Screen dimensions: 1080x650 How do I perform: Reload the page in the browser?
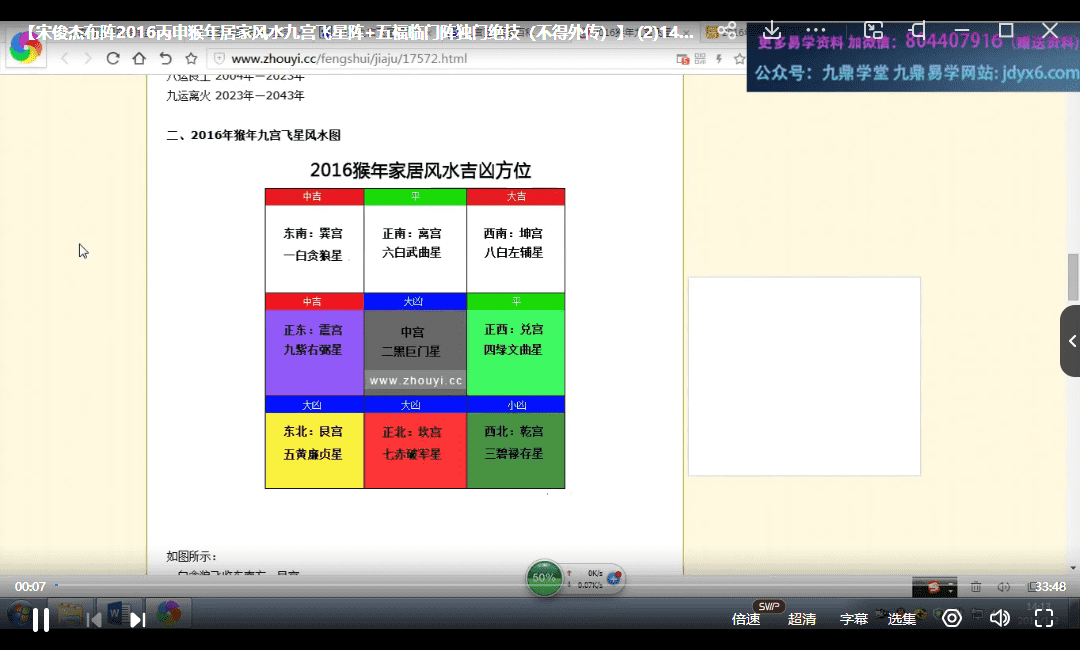[113, 59]
